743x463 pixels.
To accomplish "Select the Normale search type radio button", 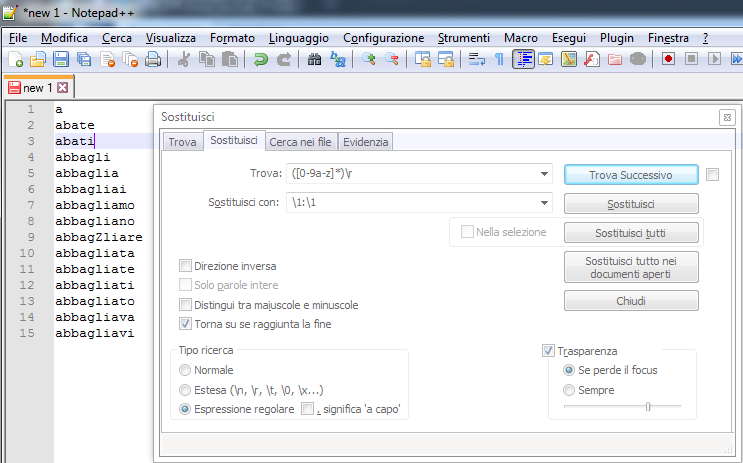I will click(185, 370).
